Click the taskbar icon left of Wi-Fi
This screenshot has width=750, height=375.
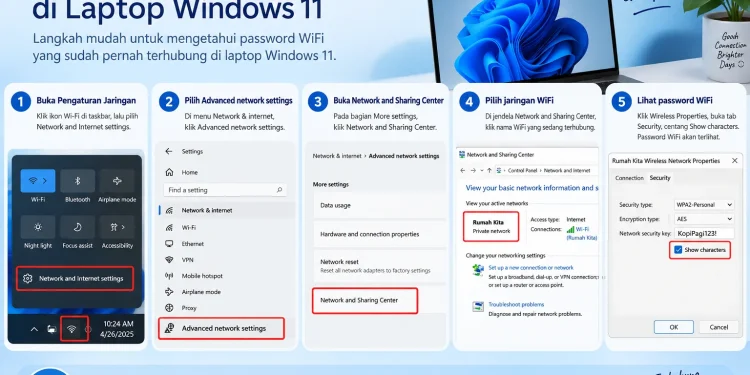tap(52, 329)
